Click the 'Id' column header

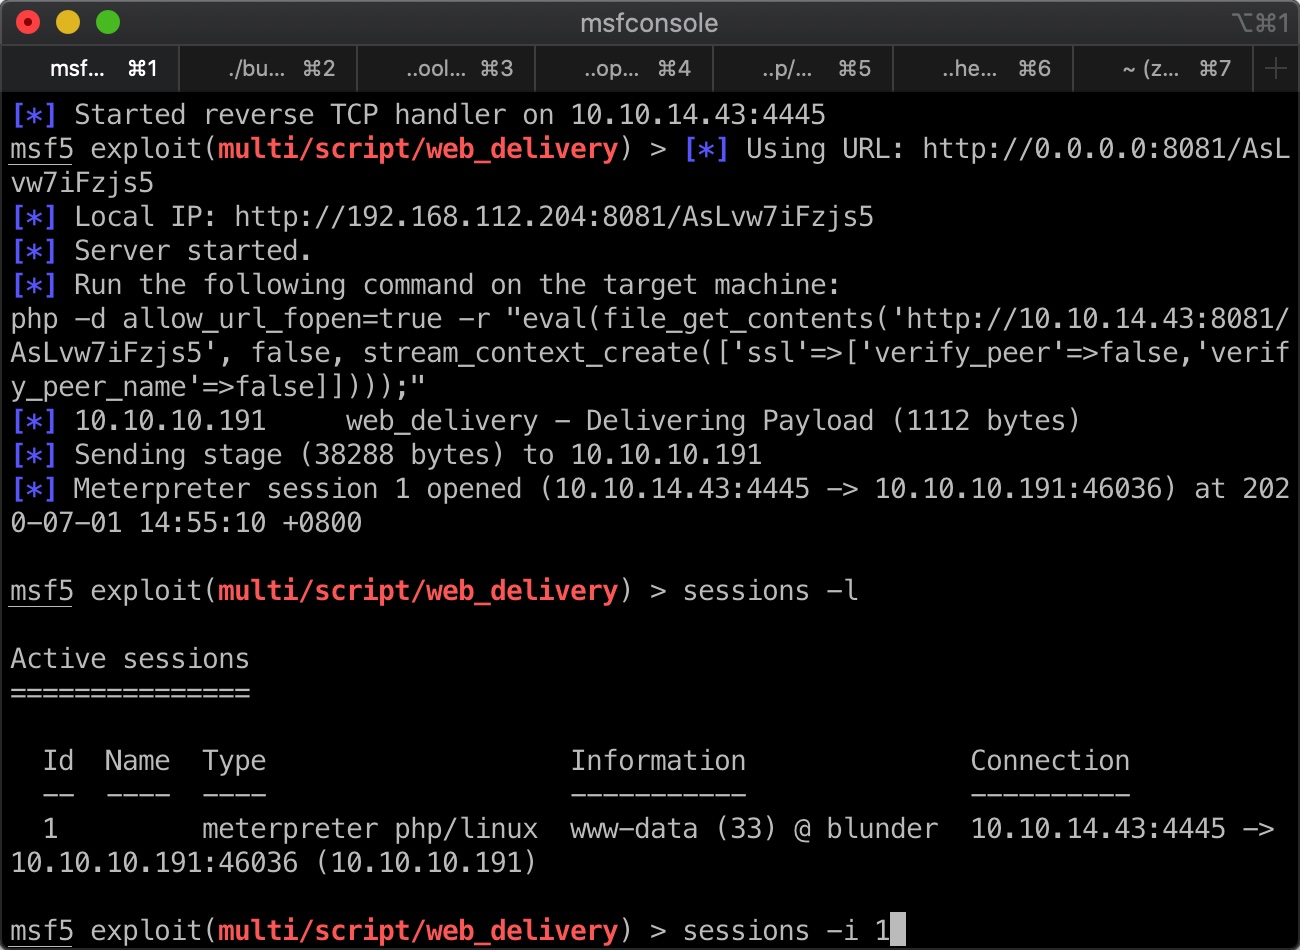click(x=58, y=761)
